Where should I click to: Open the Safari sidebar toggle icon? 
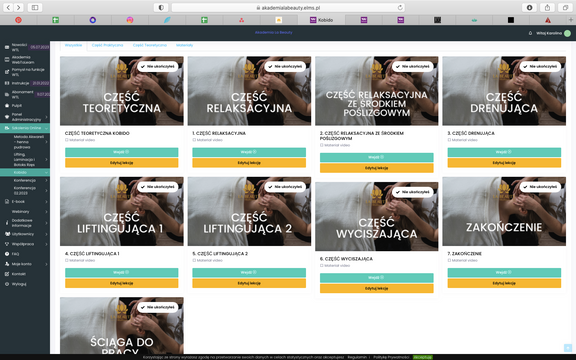click(x=35, y=7)
